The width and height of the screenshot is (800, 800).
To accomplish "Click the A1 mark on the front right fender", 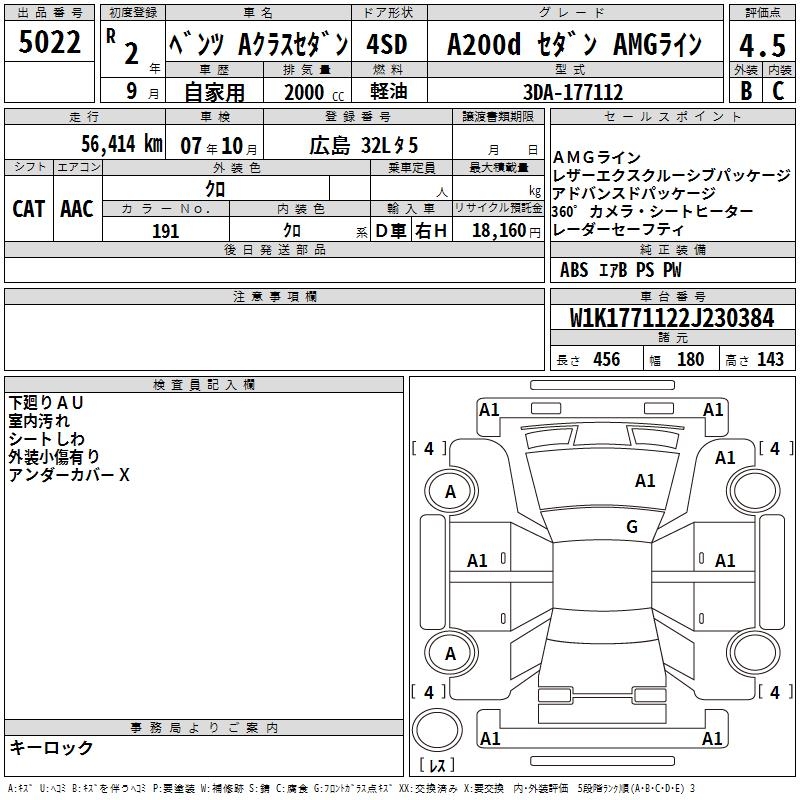I will click(x=725, y=458).
